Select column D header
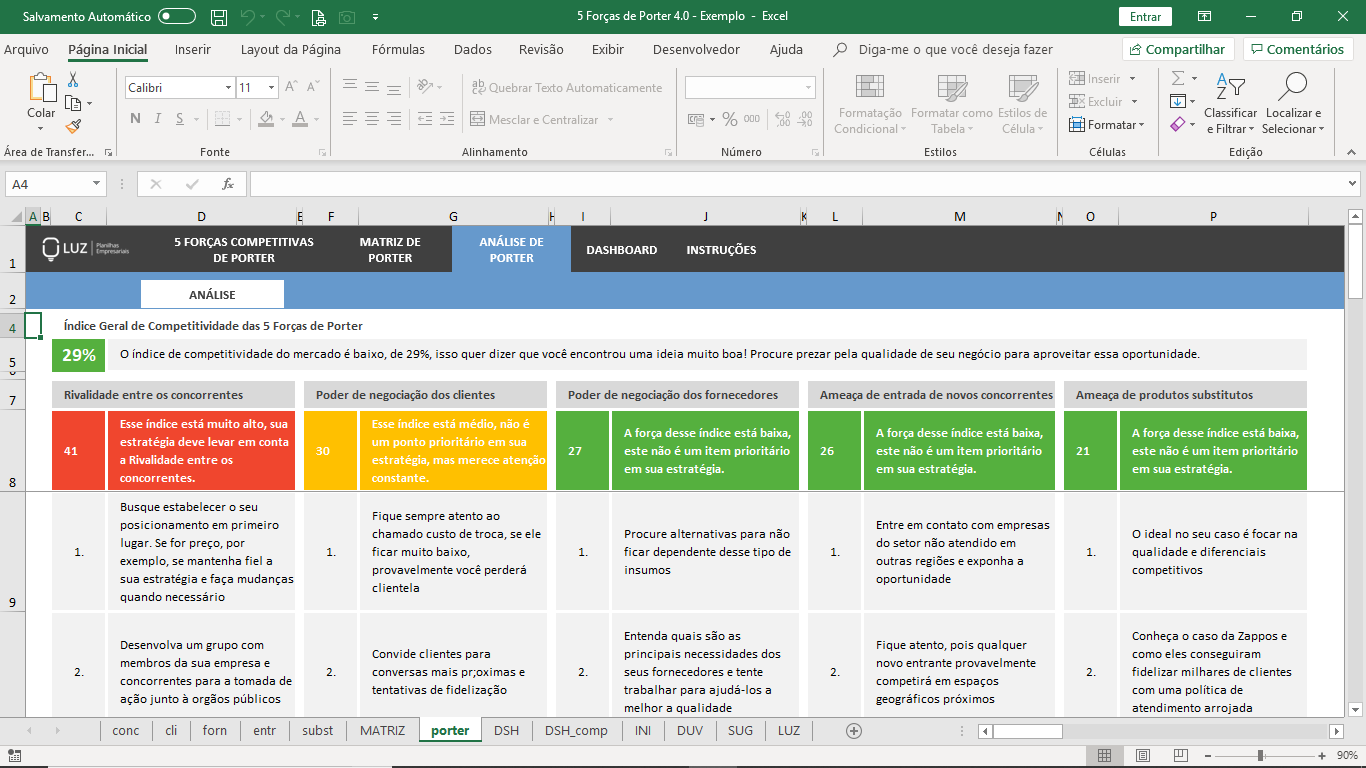The width and height of the screenshot is (1366, 768). tap(201, 216)
